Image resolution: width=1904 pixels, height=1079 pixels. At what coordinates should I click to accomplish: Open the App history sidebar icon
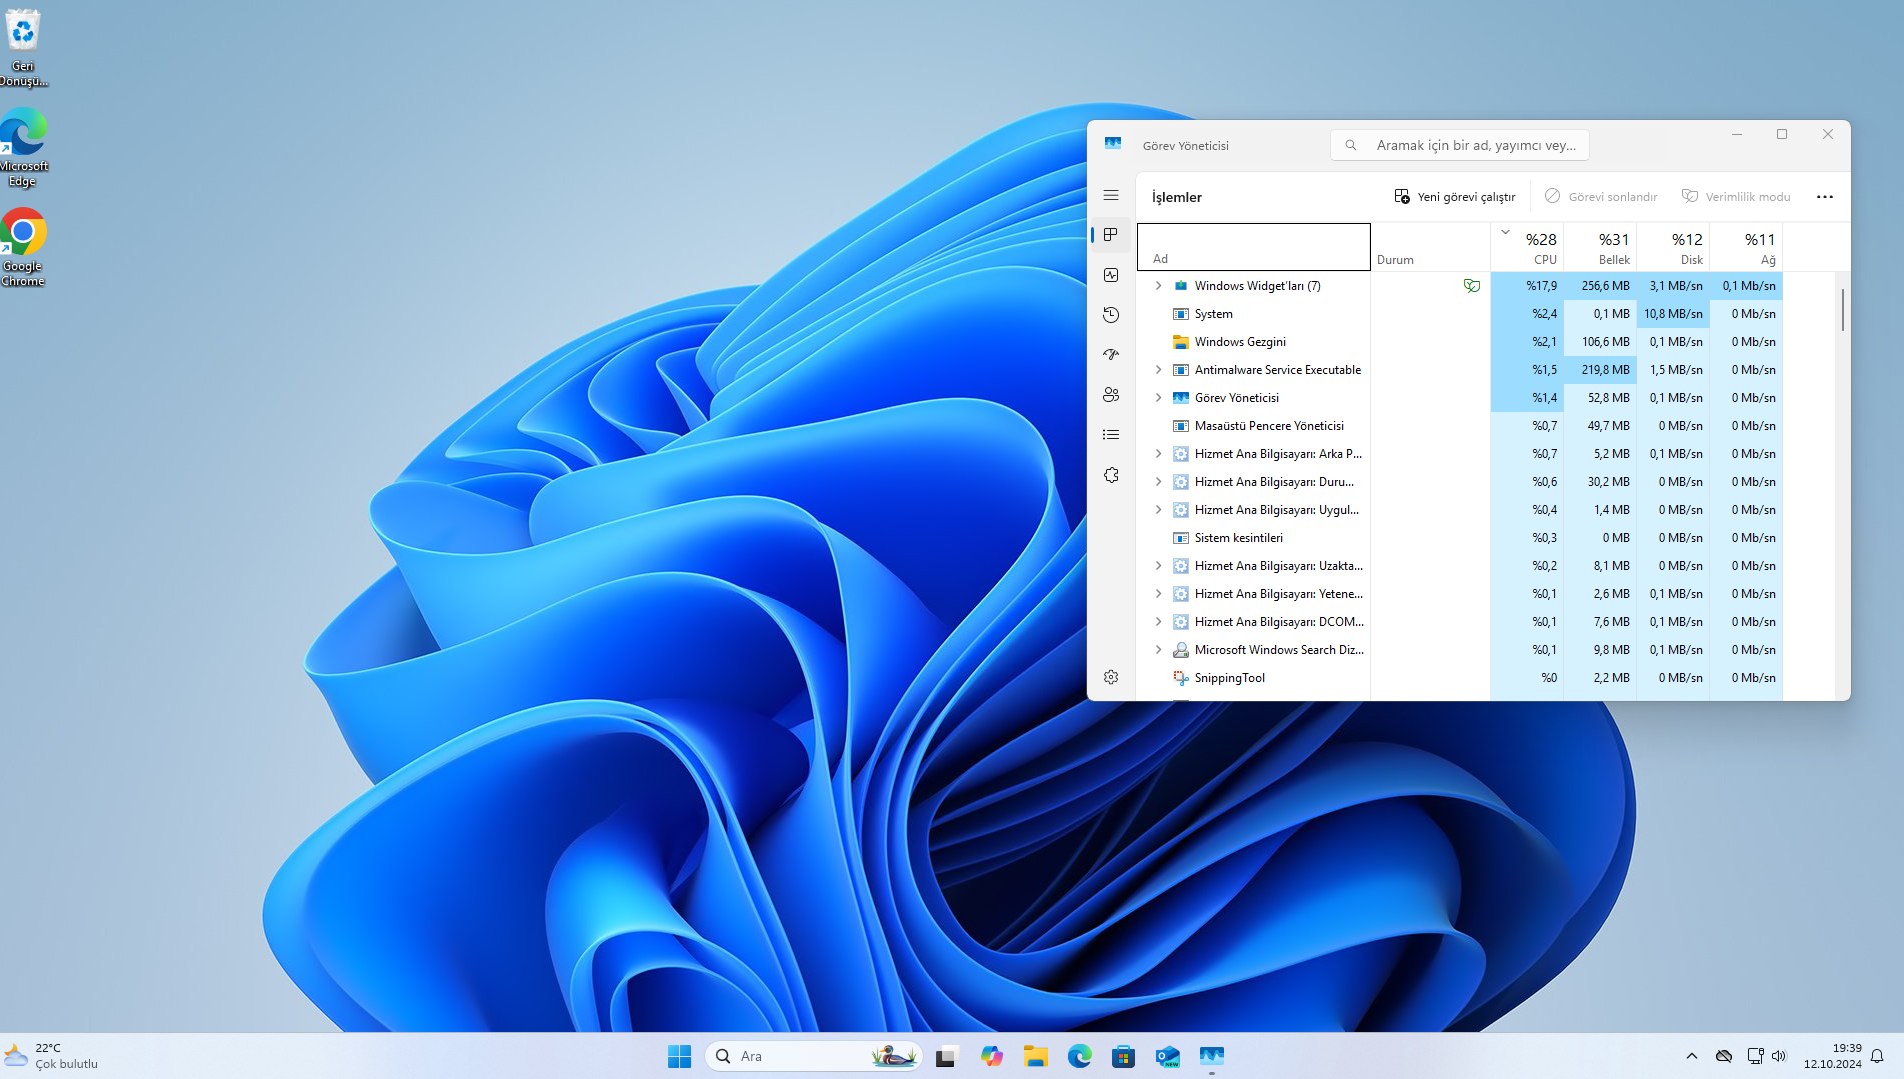1111,315
